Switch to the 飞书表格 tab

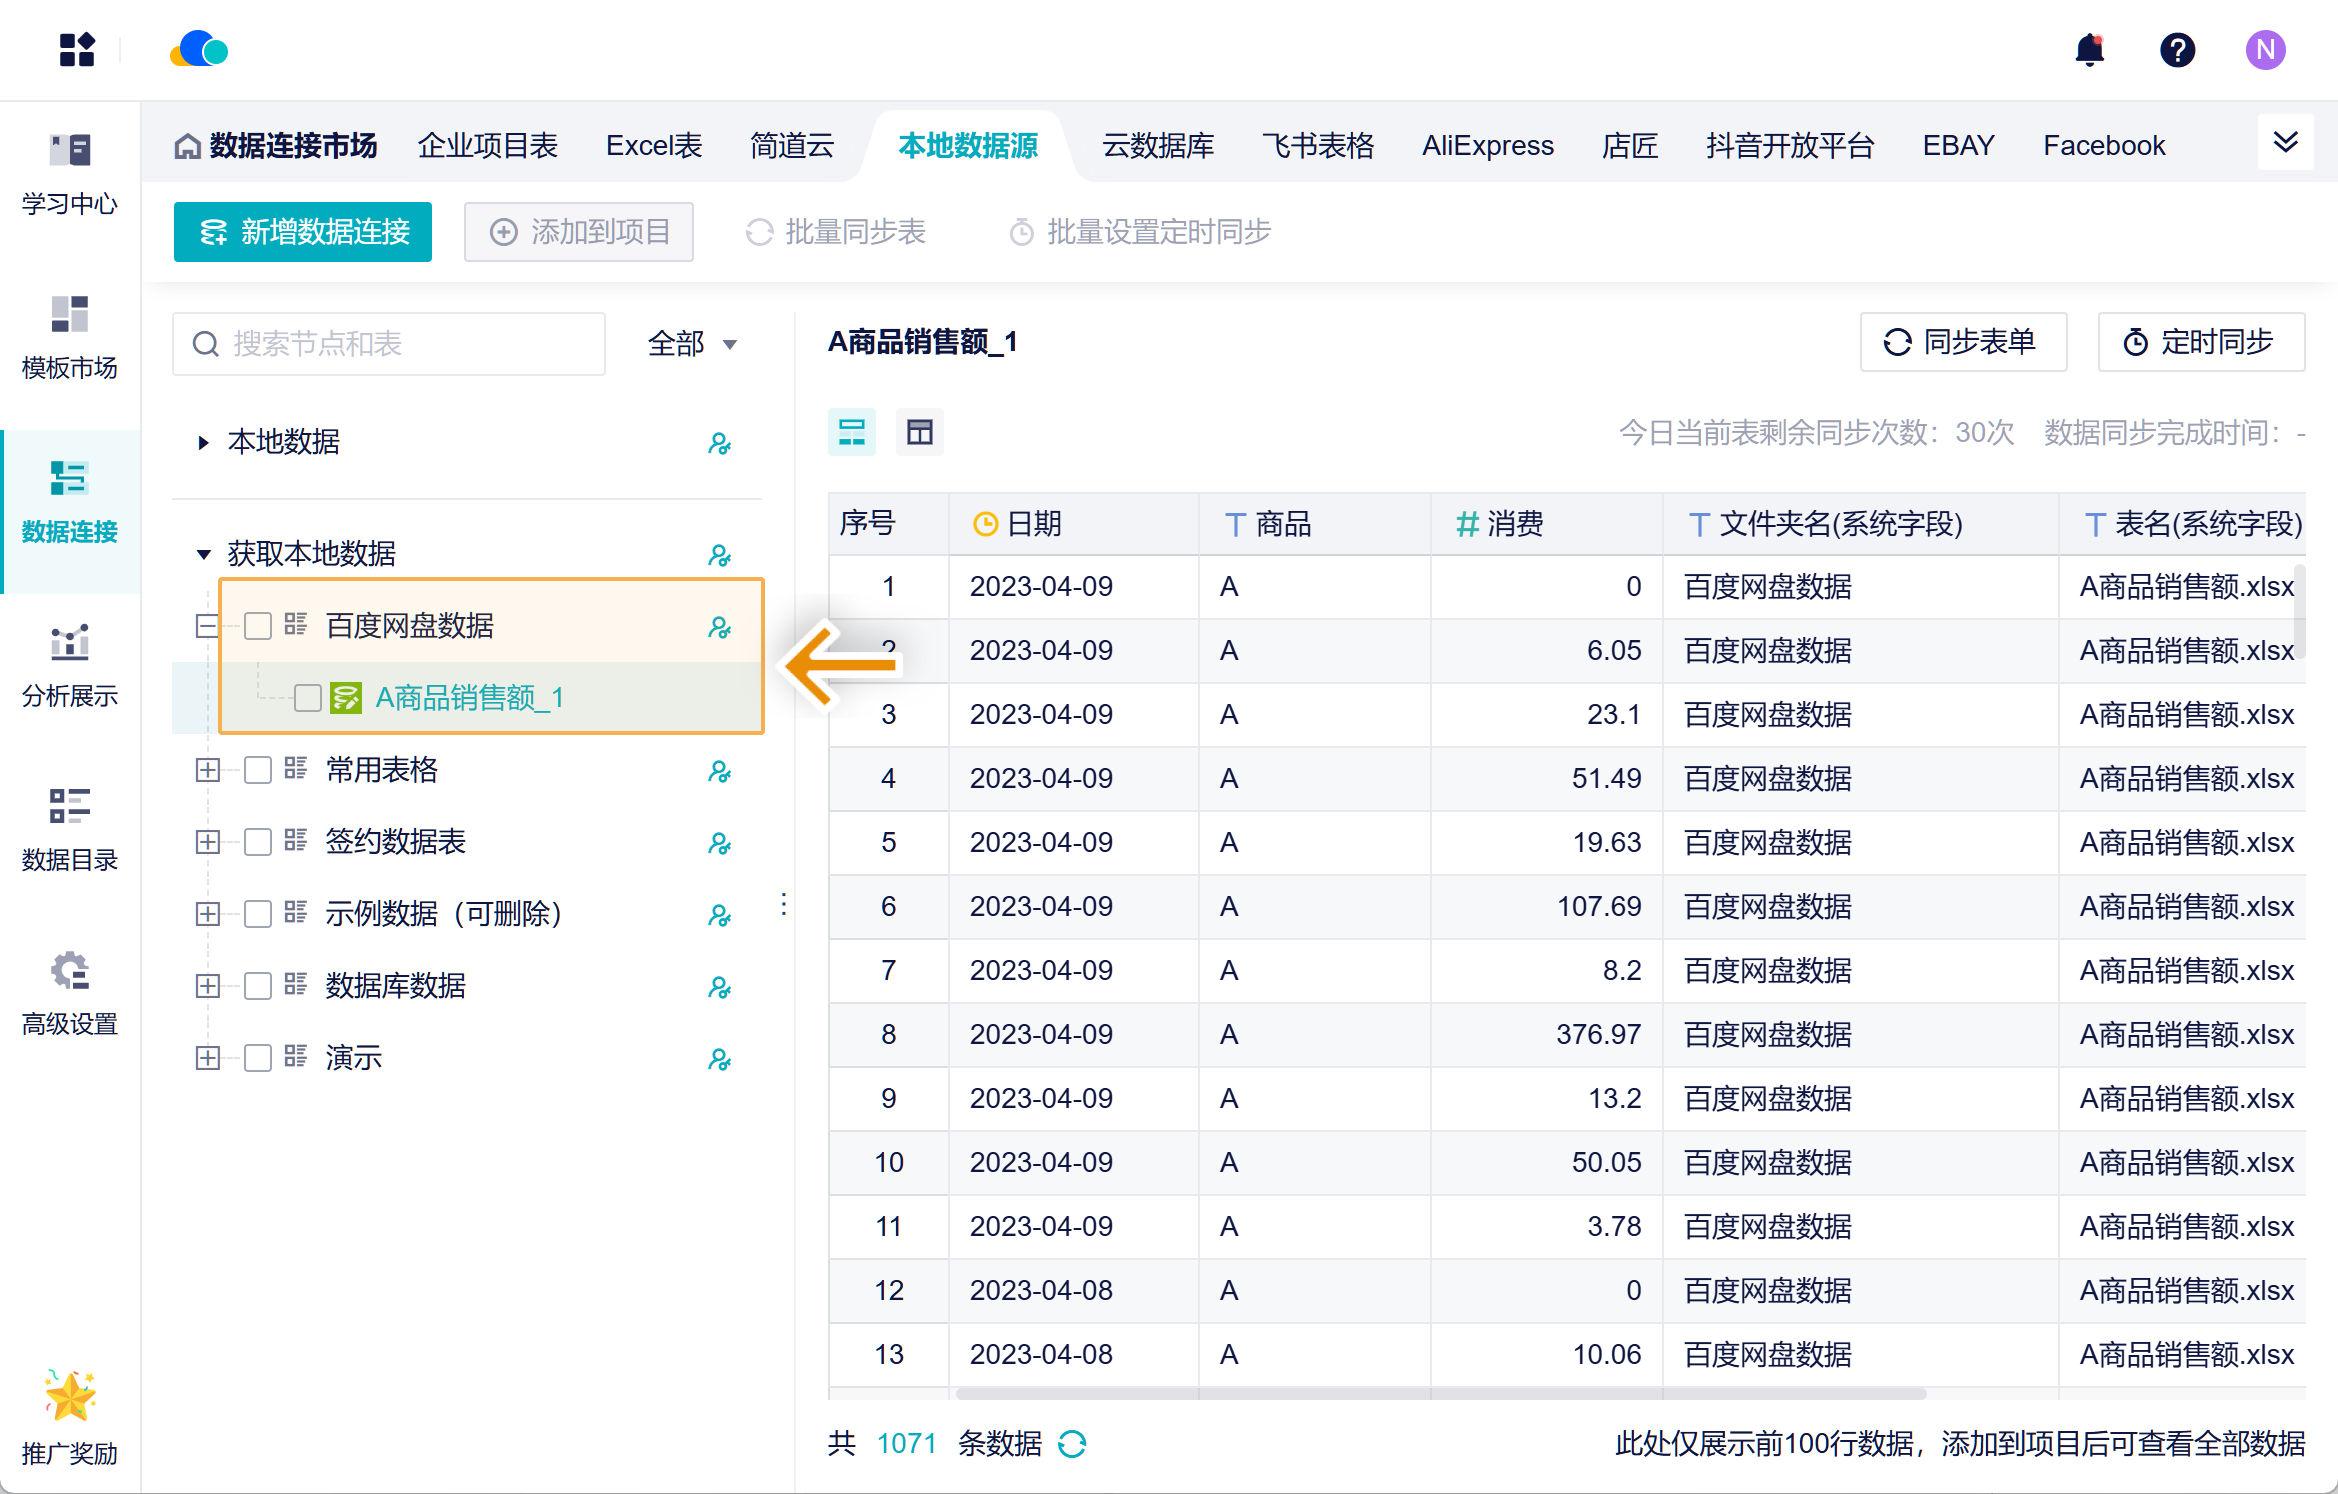[1317, 146]
